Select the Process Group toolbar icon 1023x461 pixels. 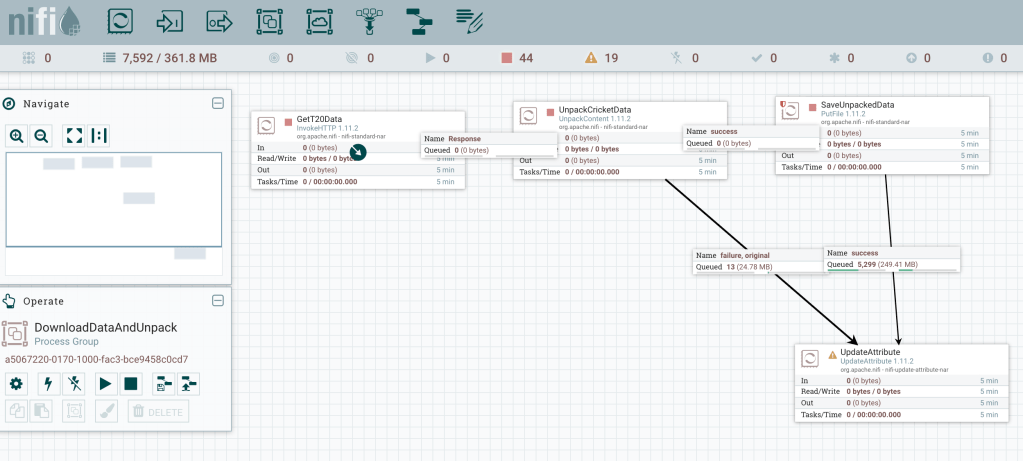tap(269, 19)
